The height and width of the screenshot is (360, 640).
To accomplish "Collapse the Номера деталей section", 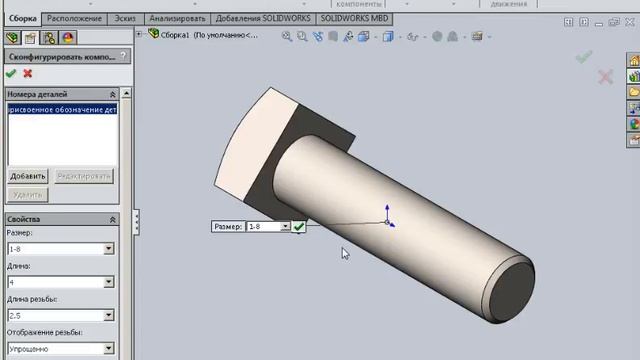I will pyautogui.click(x=113, y=94).
